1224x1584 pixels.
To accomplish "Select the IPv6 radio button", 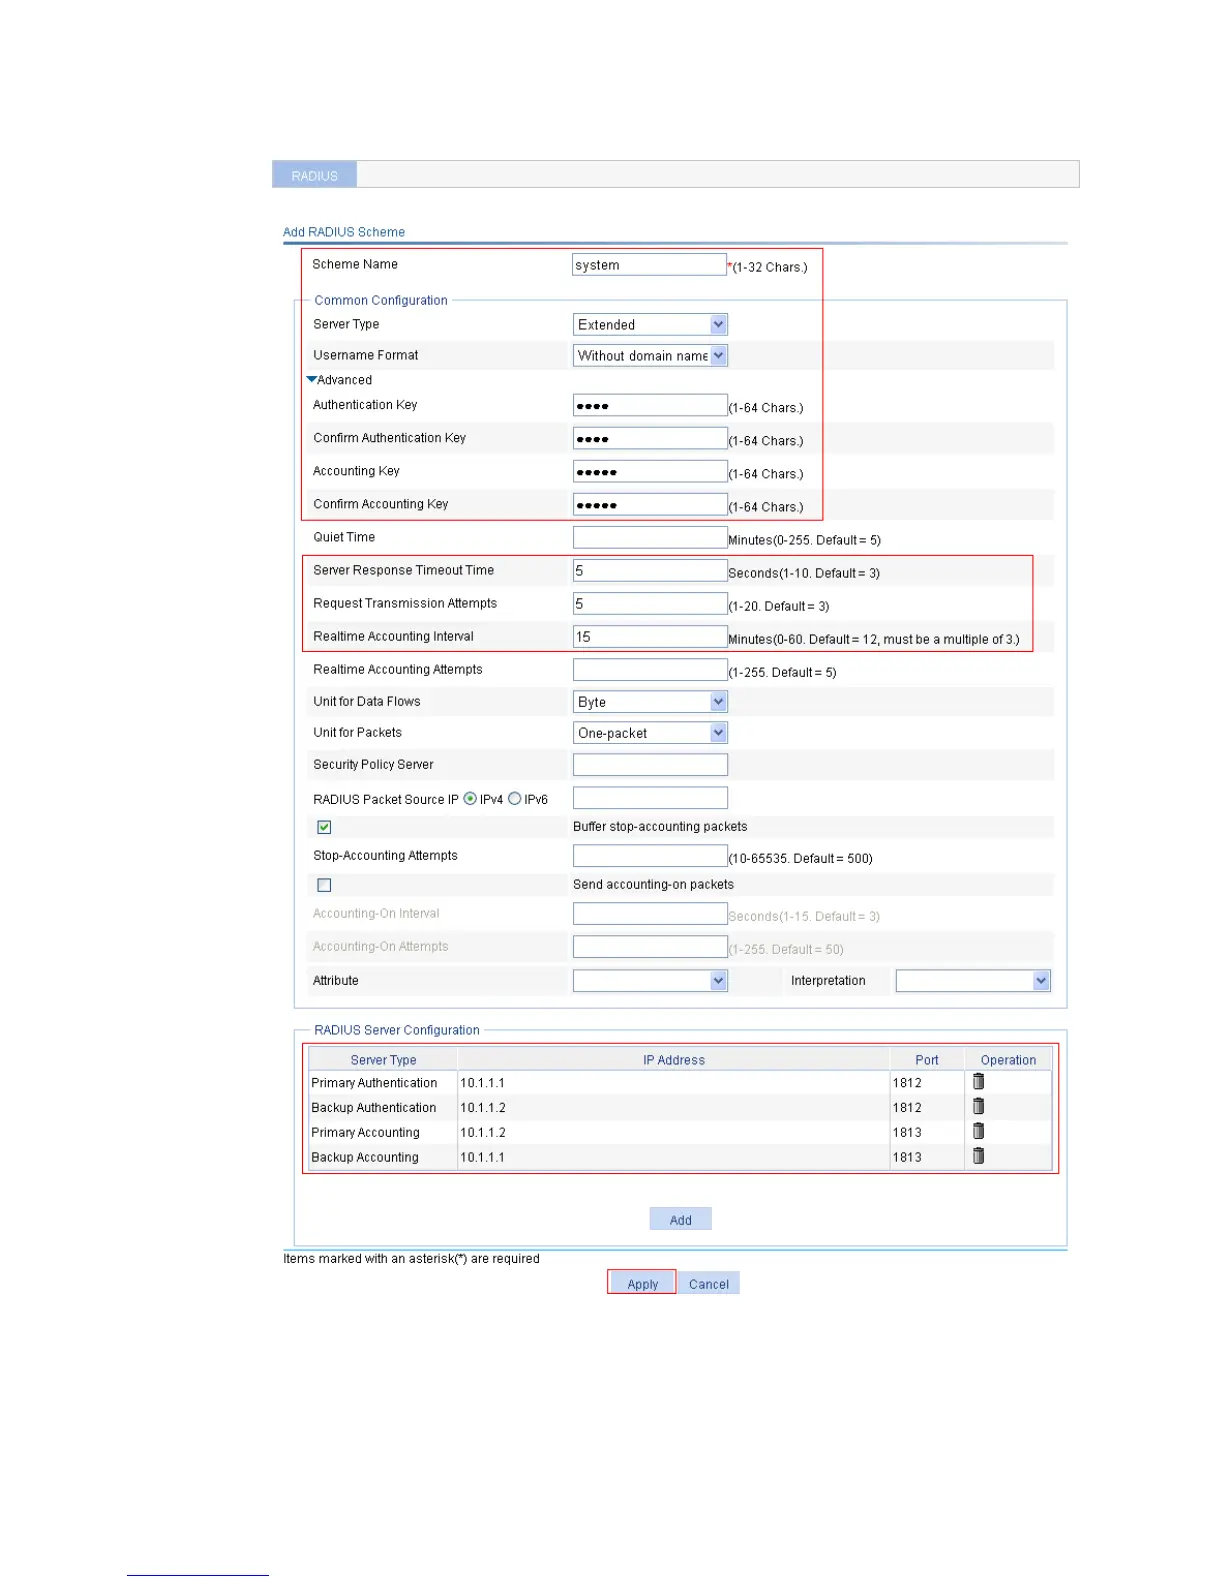I will 514,798.
